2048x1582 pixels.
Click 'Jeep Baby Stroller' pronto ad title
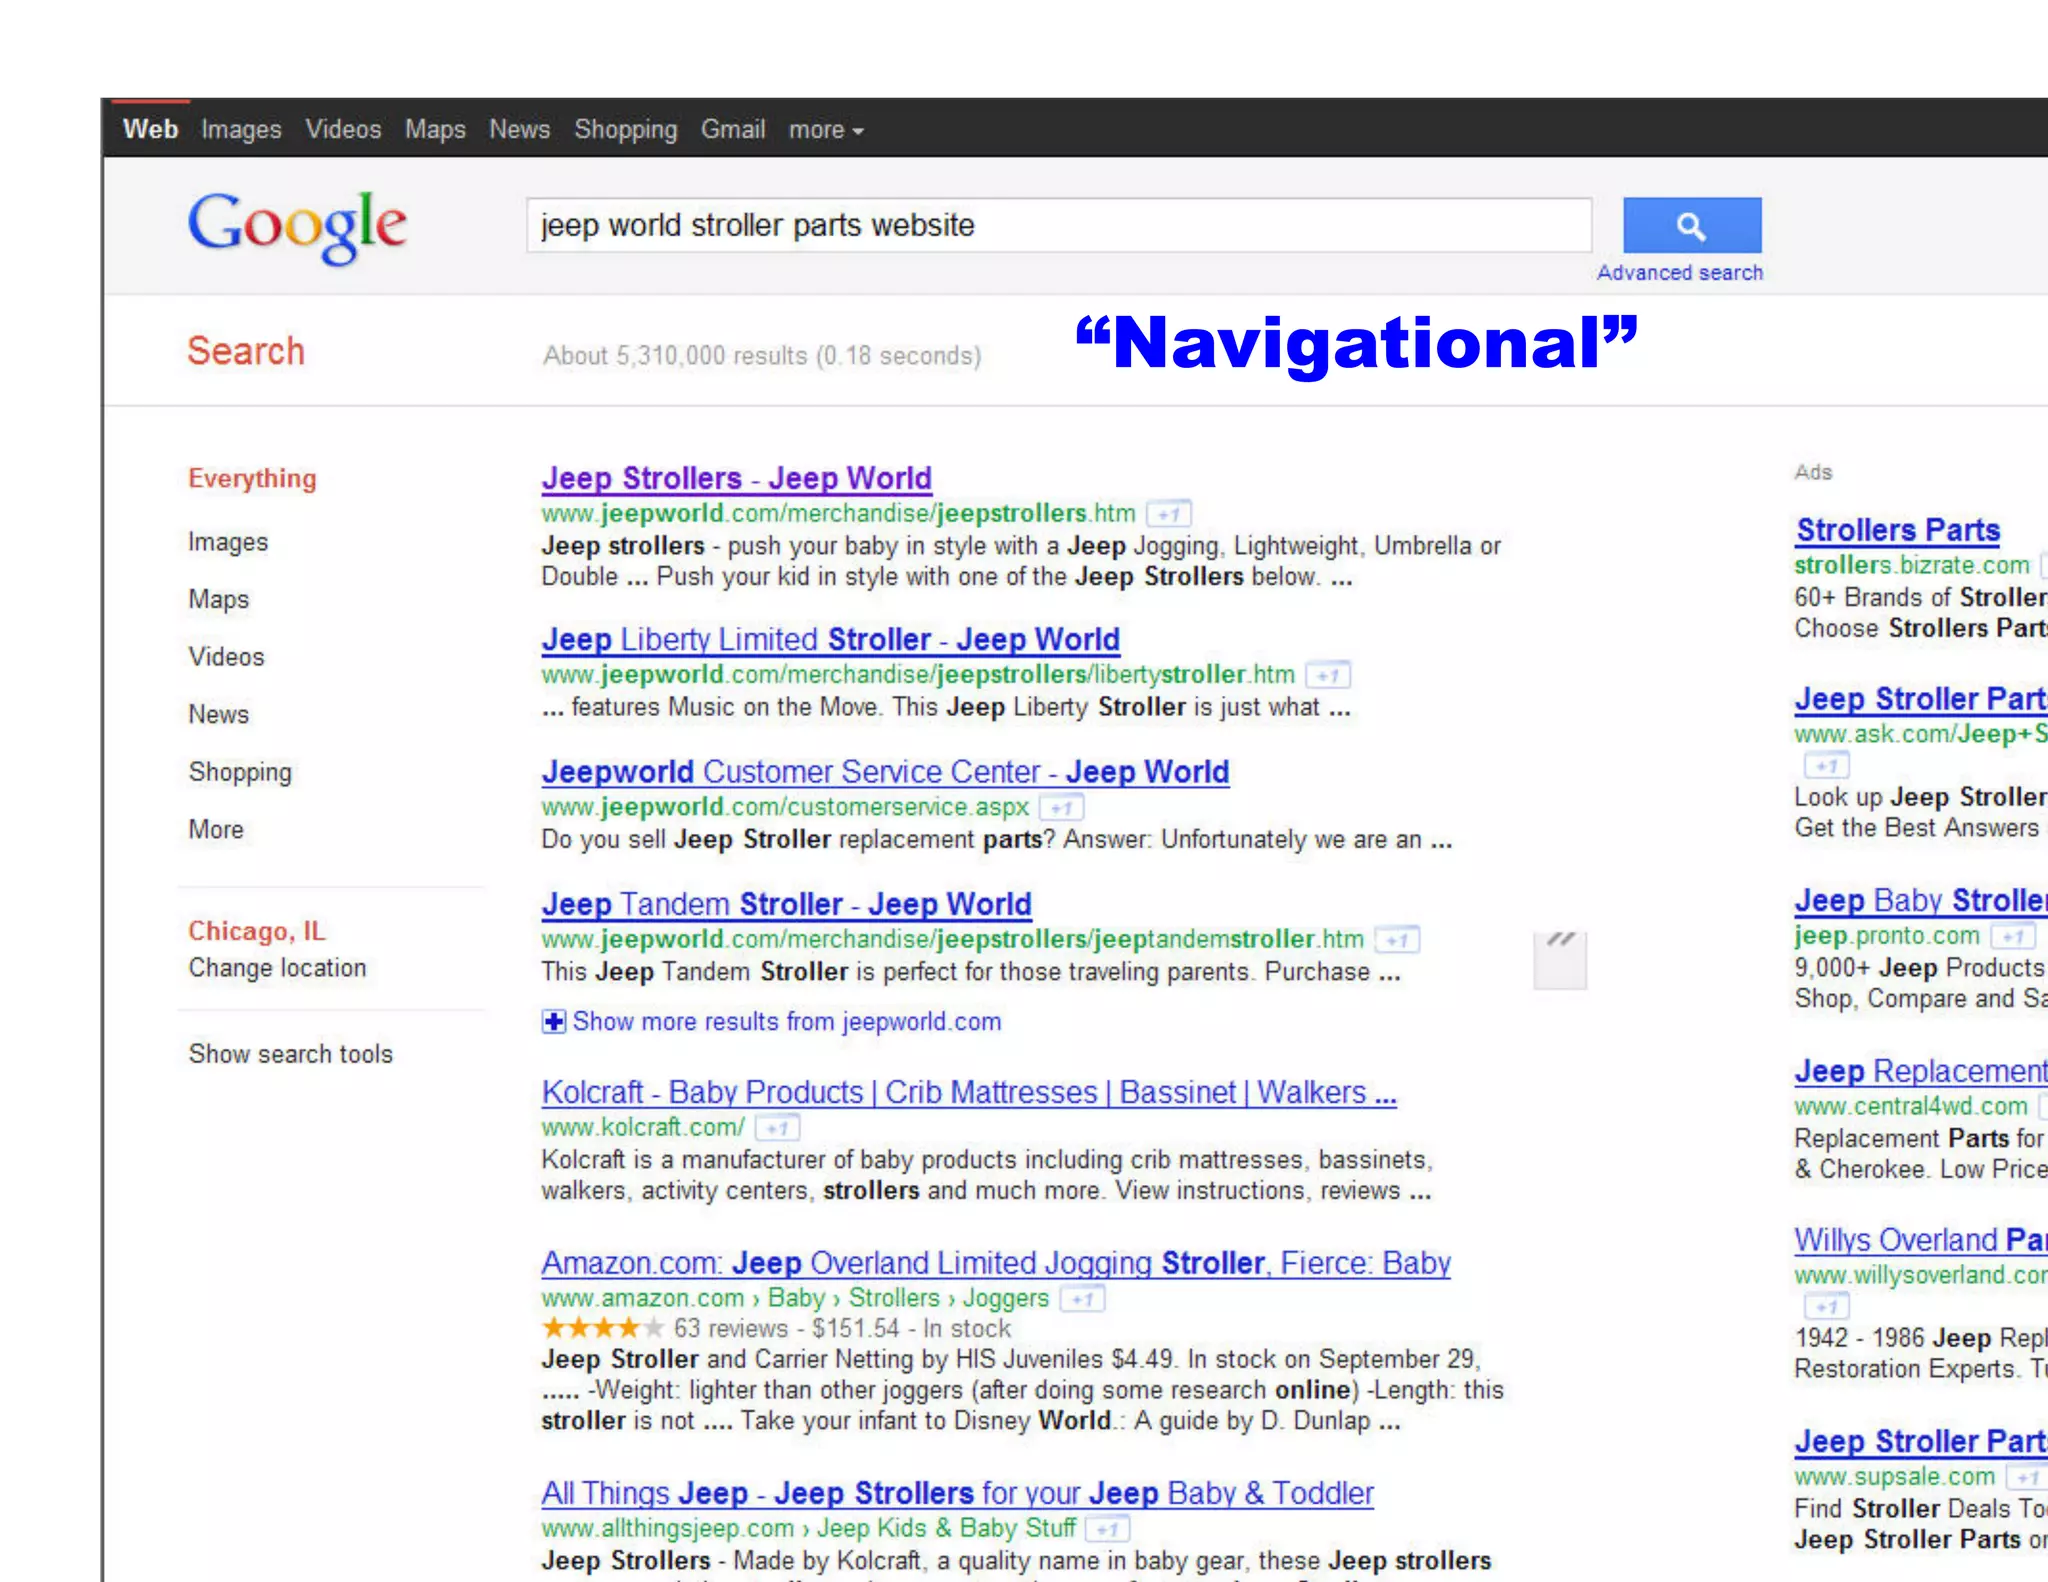[x=1921, y=901]
